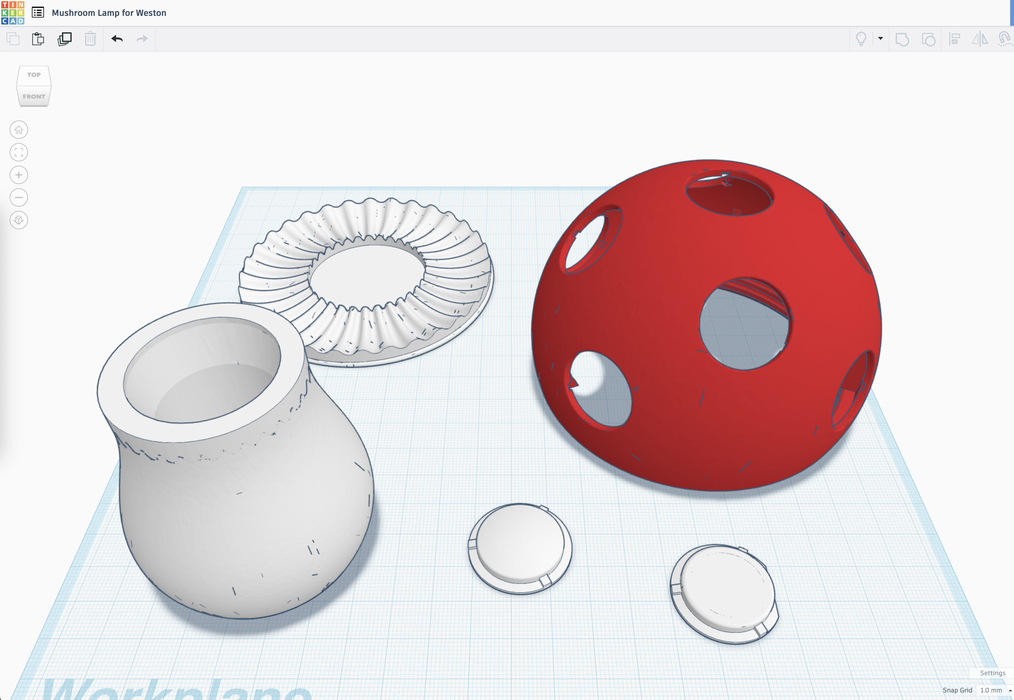Redo with the forward arrow
The image size is (1014, 700).
coord(142,39)
